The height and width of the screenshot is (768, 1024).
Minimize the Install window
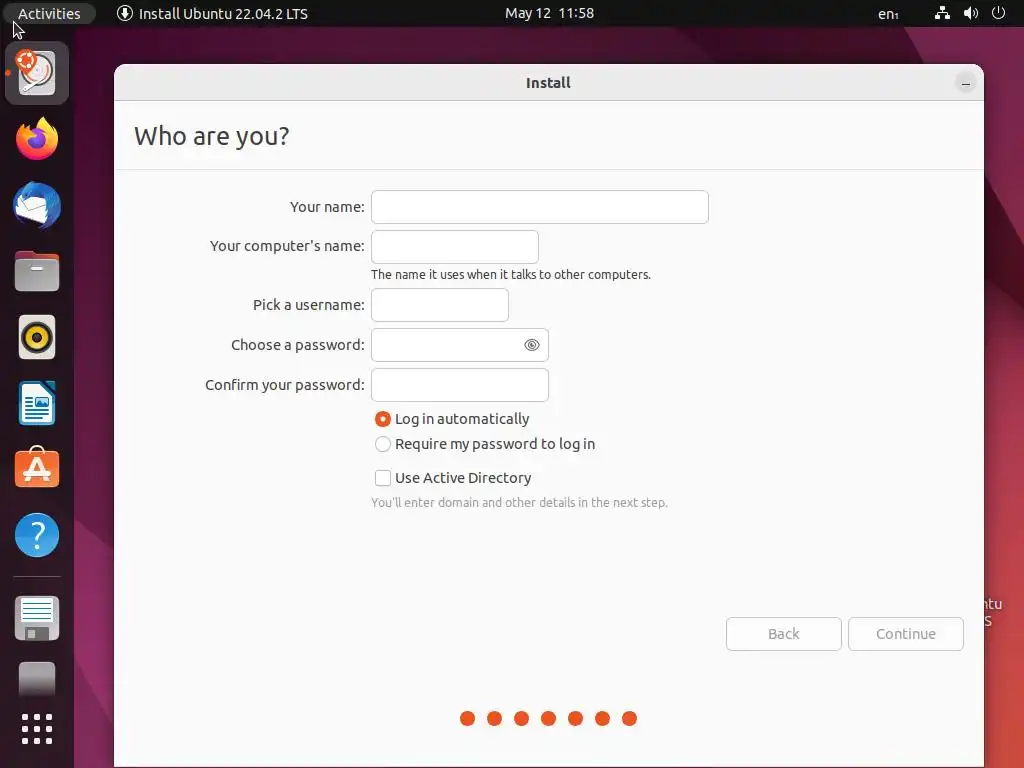[x=965, y=84]
